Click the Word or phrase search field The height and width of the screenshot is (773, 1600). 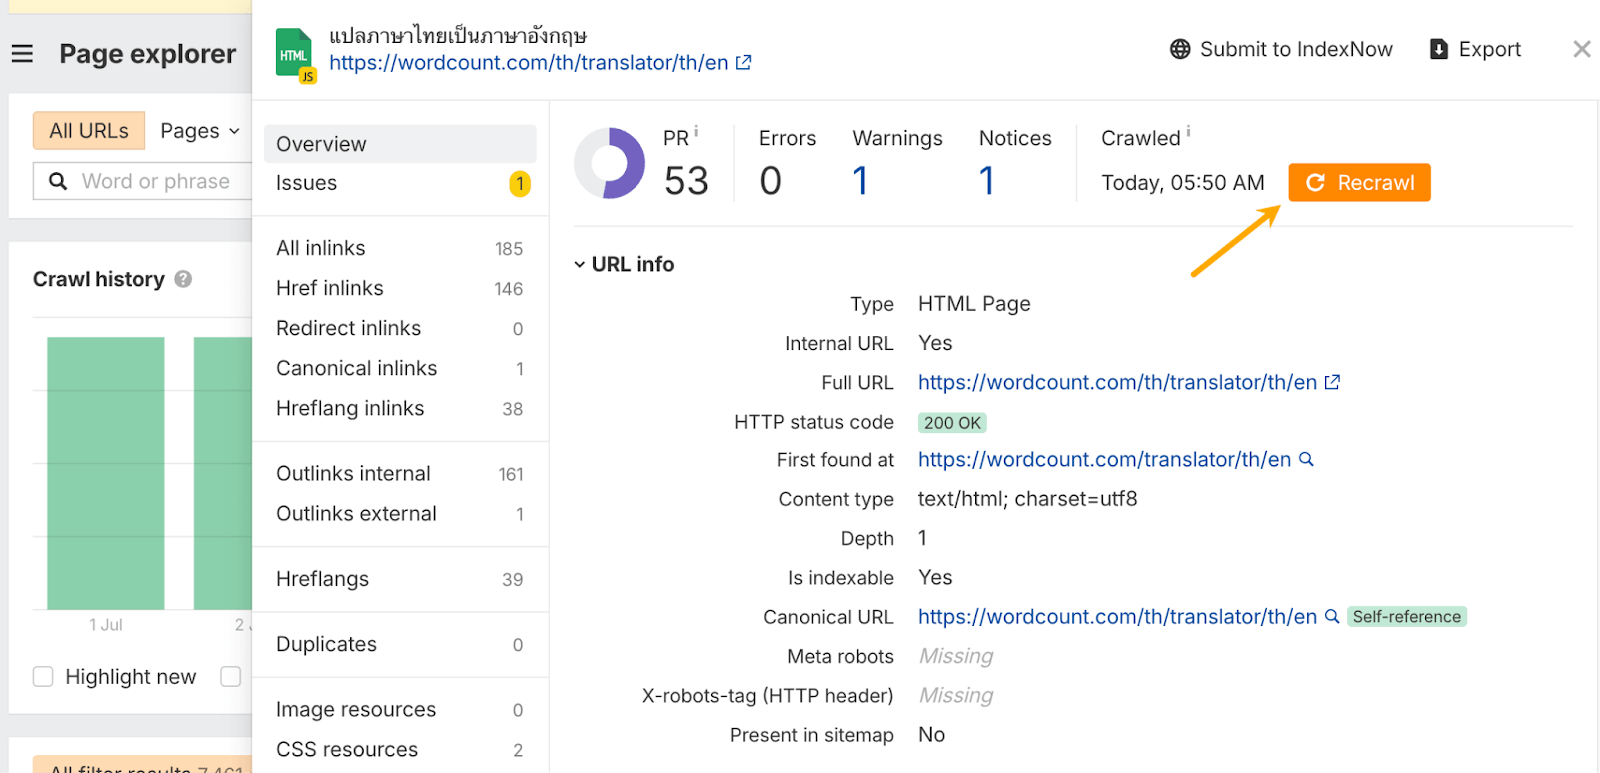156,181
